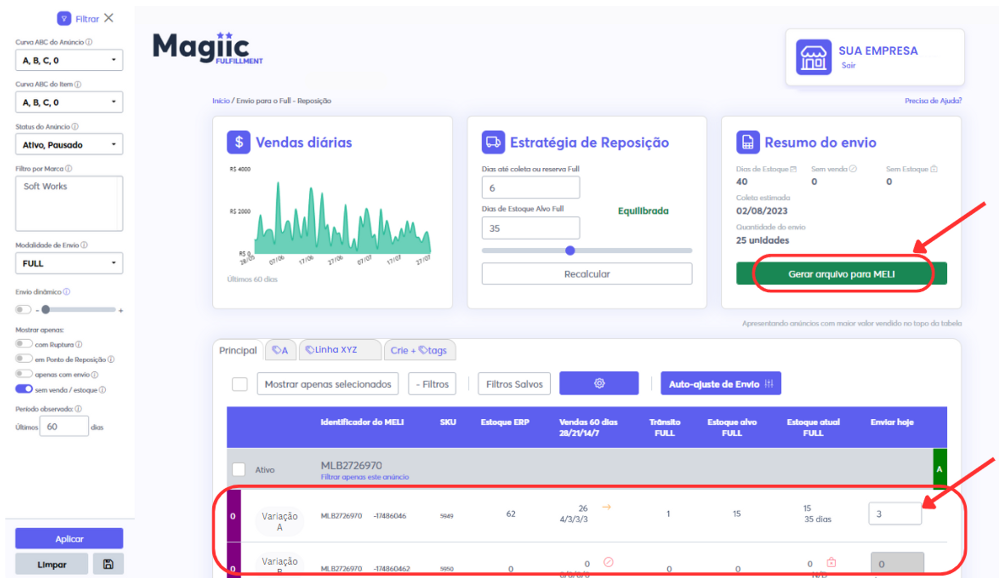Click the info icon next to sem venda / estoque

coord(102,390)
